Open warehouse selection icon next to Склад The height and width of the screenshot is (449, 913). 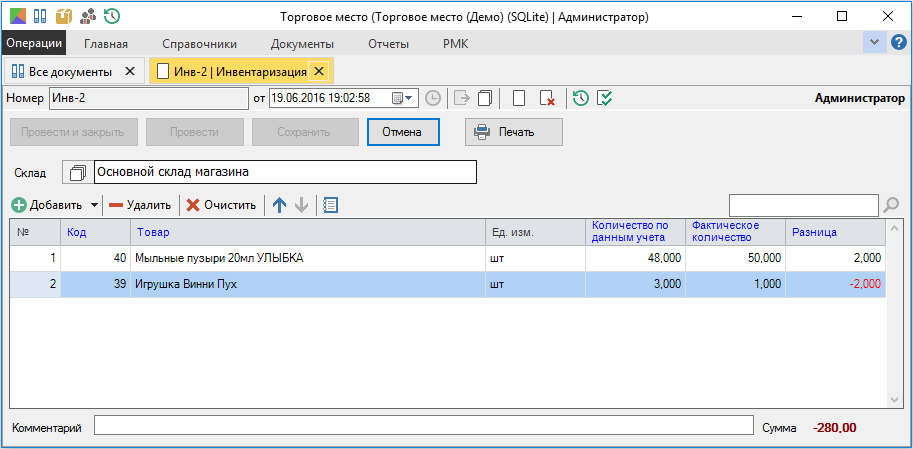77,172
